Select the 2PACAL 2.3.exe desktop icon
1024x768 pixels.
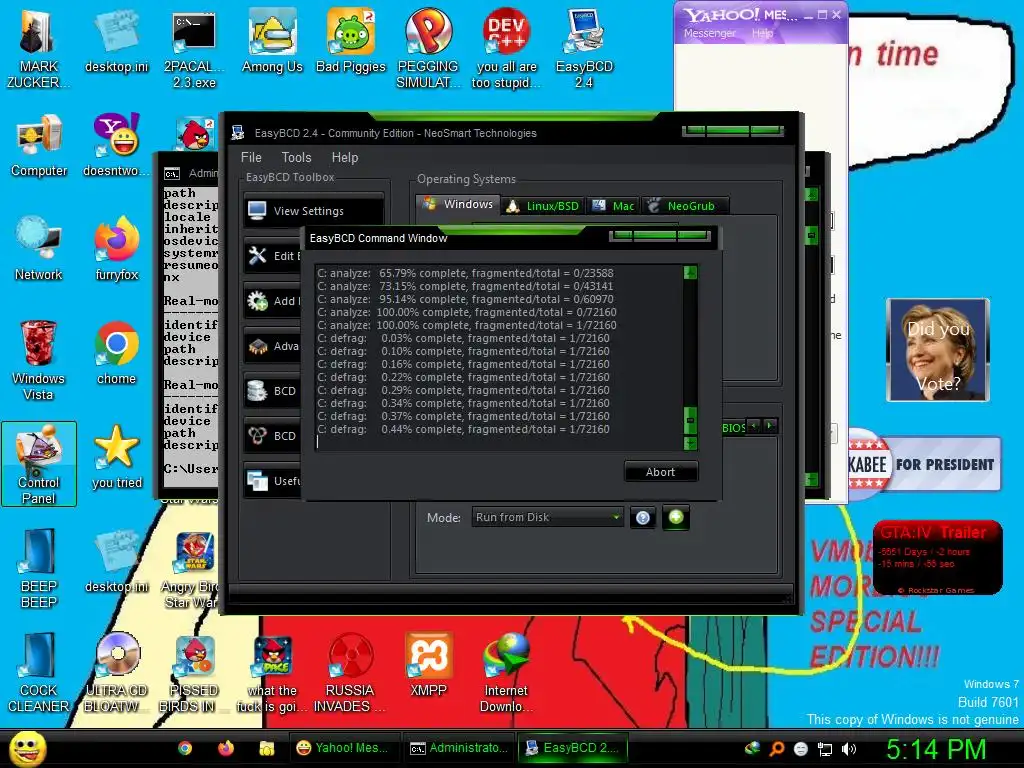pyautogui.click(x=194, y=48)
